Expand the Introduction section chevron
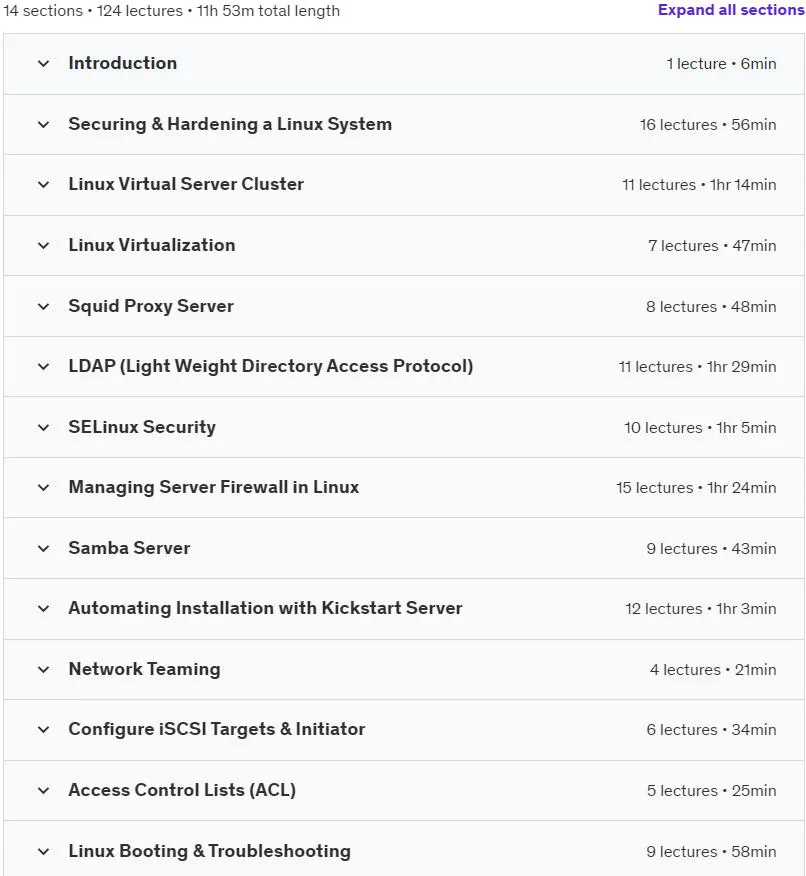This screenshot has height=876, width=806. pyautogui.click(x=43, y=64)
